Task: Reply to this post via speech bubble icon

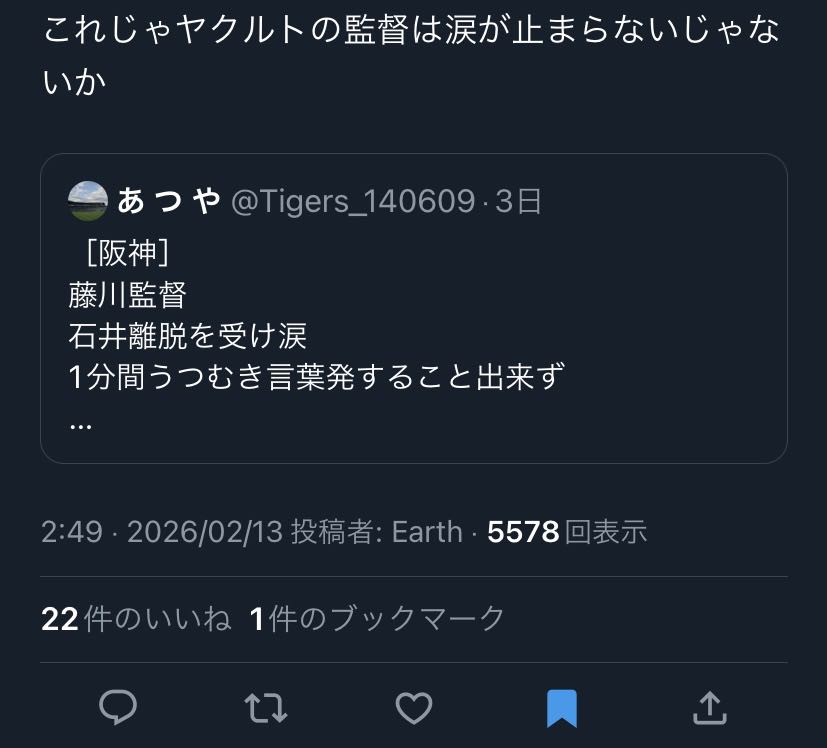Action: click(118, 708)
